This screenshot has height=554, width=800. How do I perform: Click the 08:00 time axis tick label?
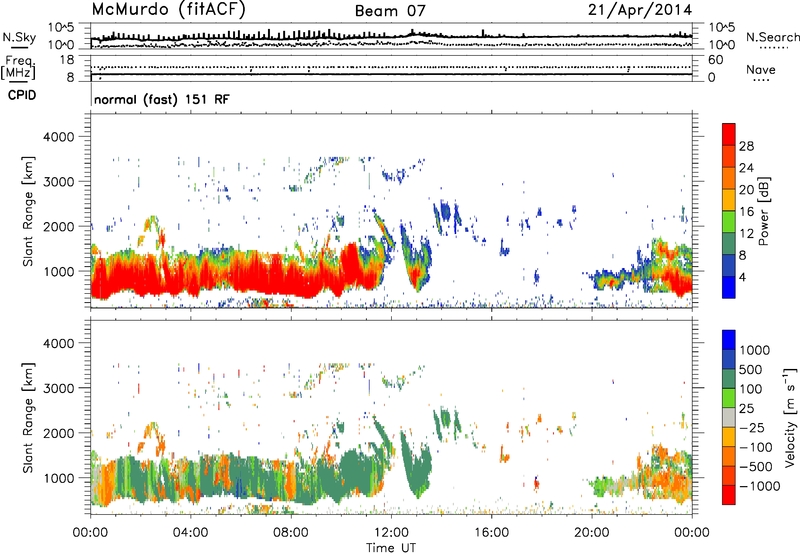click(291, 533)
